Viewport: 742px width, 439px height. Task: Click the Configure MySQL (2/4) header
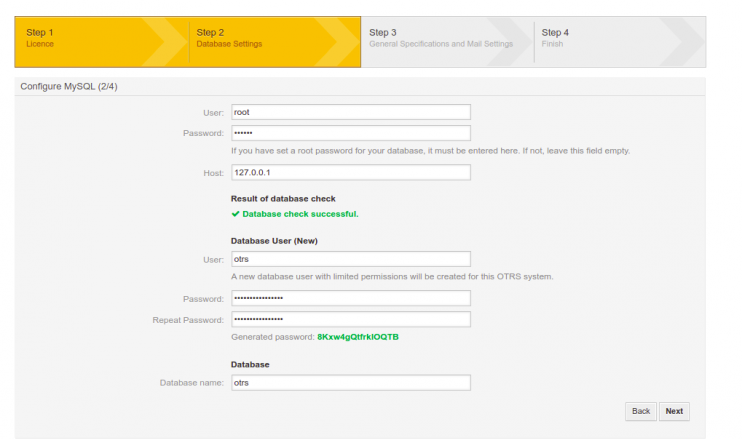point(70,86)
